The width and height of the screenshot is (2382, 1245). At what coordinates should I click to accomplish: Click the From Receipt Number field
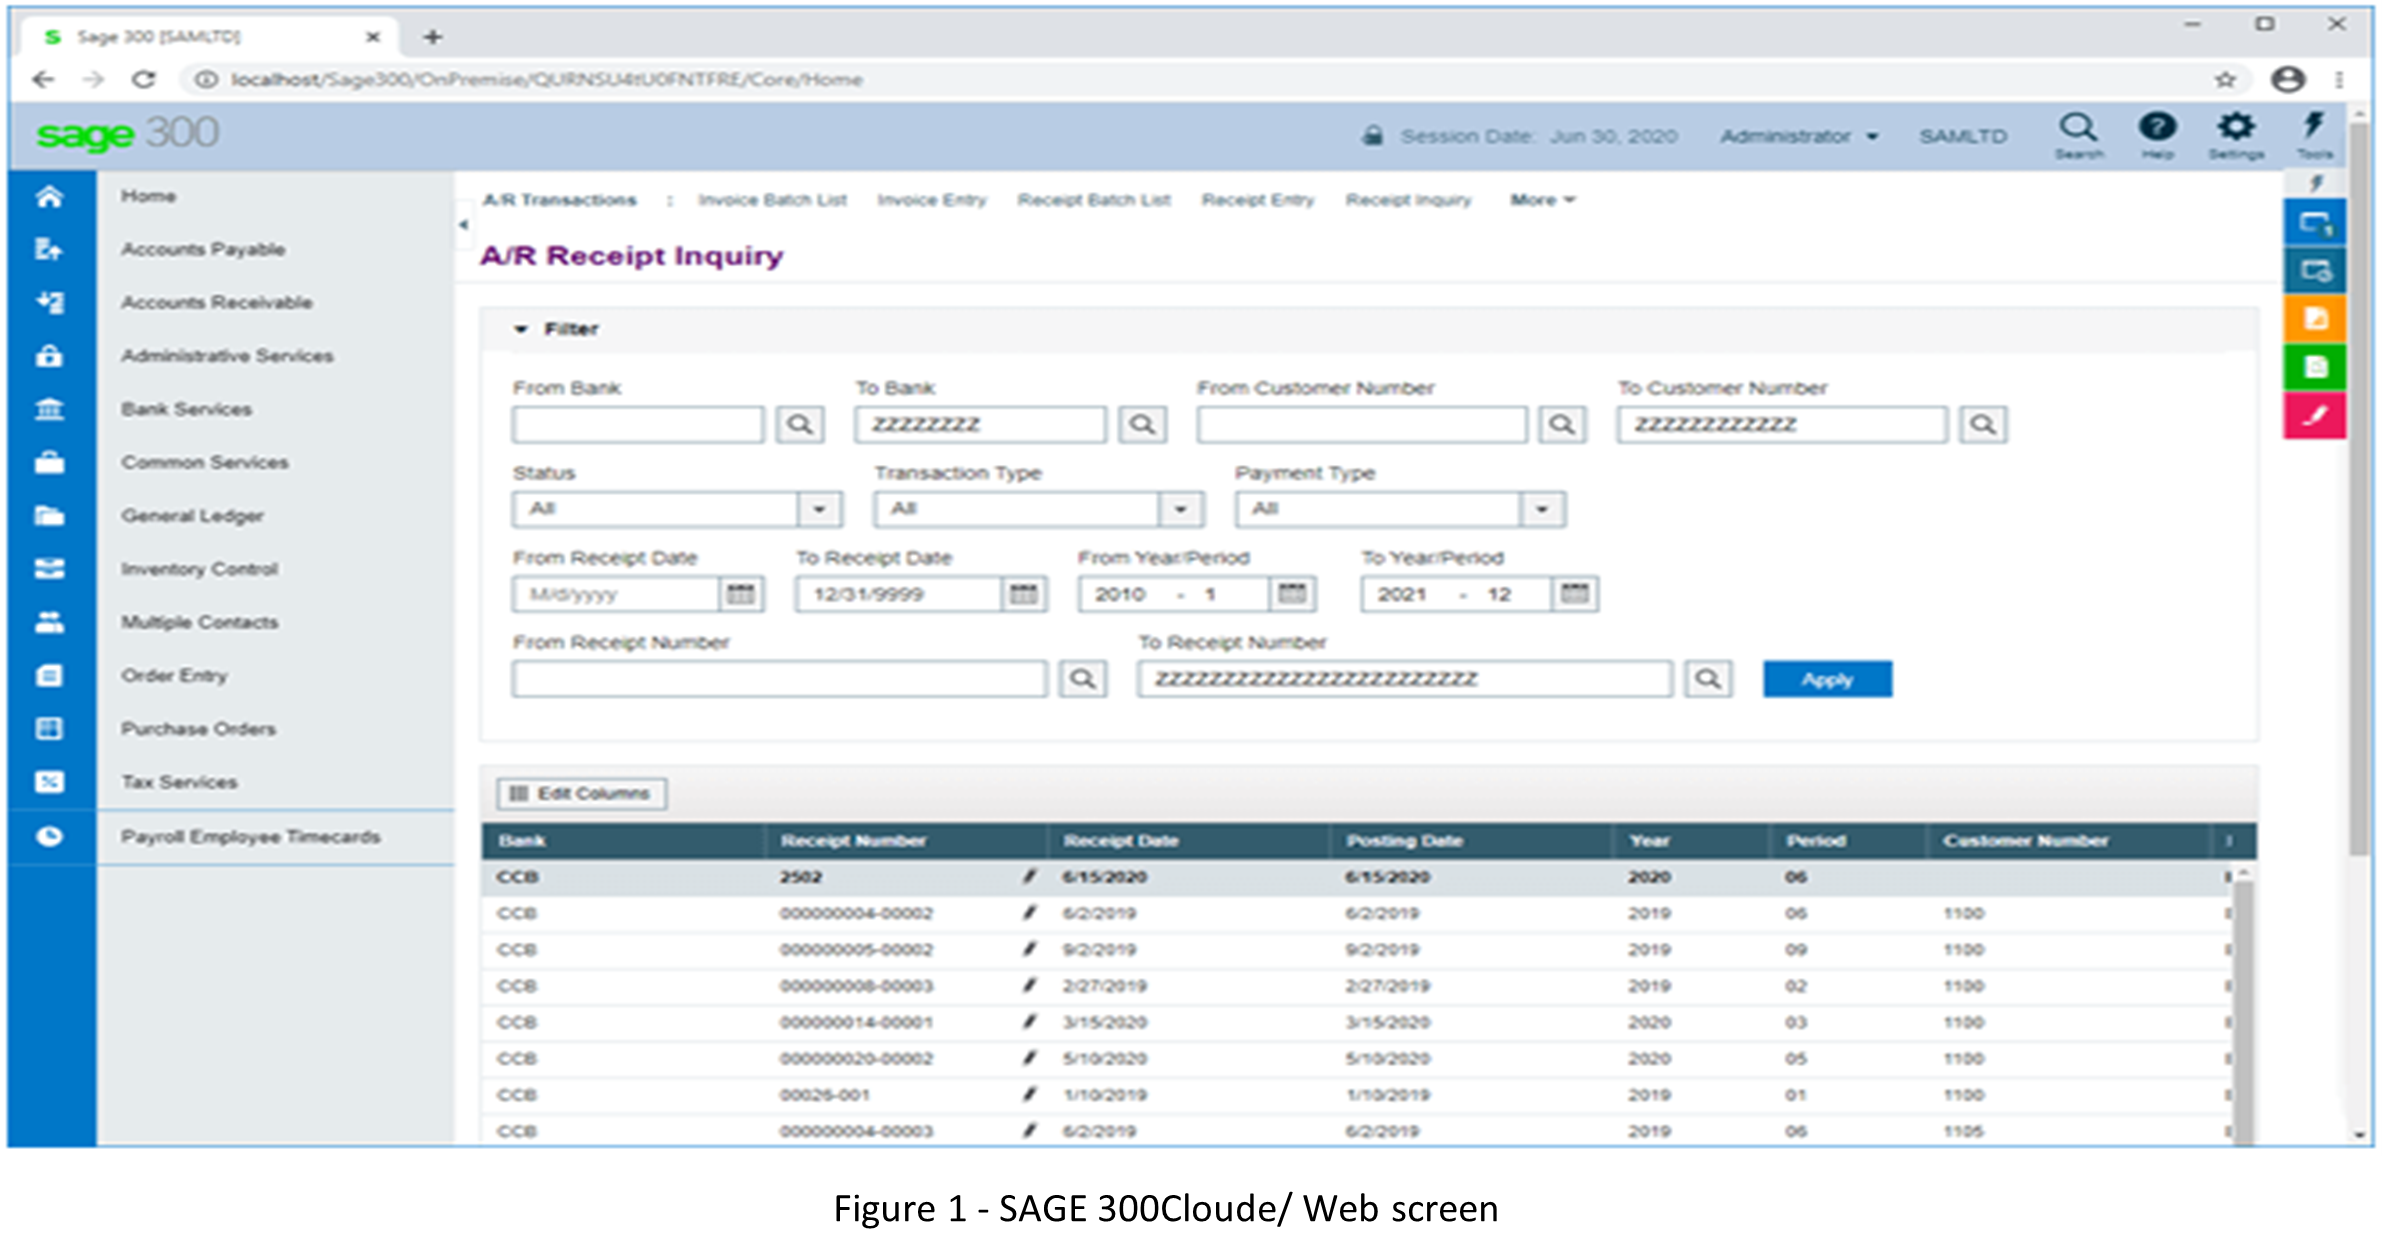click(779, 679)
